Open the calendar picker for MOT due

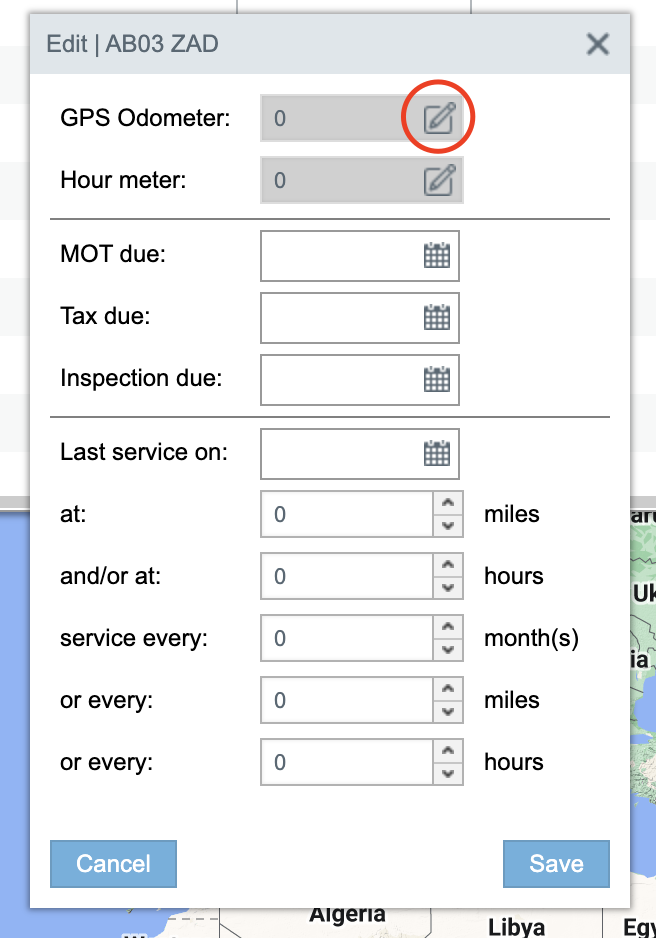[437, 256]
